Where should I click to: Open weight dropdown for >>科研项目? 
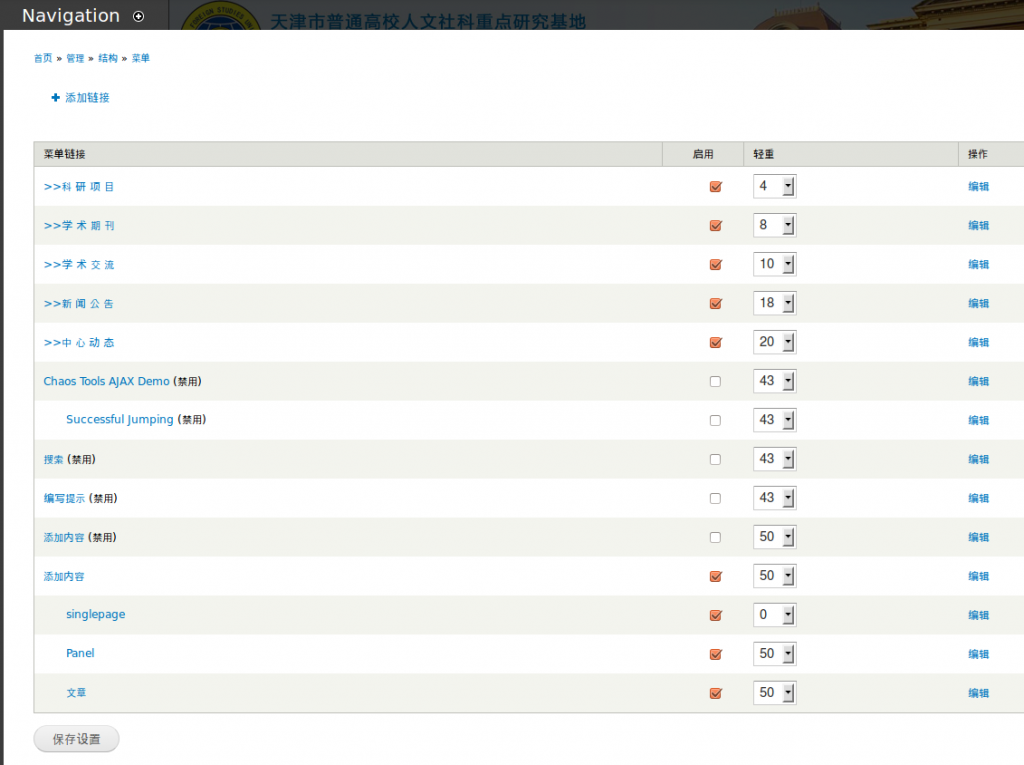775,186
